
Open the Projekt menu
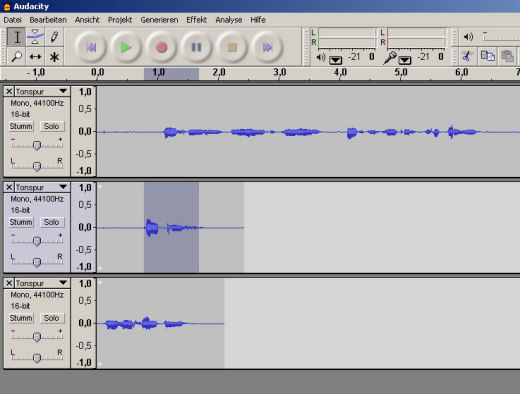(120, 20)
